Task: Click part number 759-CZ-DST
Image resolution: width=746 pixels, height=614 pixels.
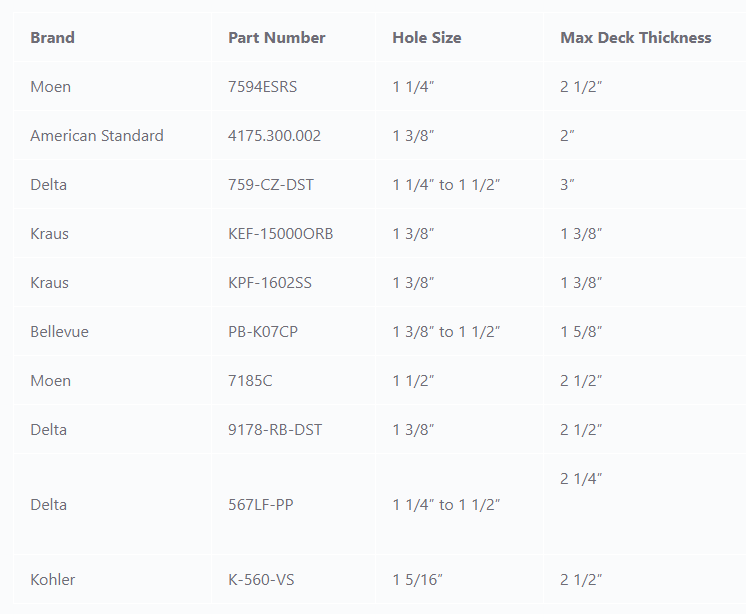Action: 271,185
